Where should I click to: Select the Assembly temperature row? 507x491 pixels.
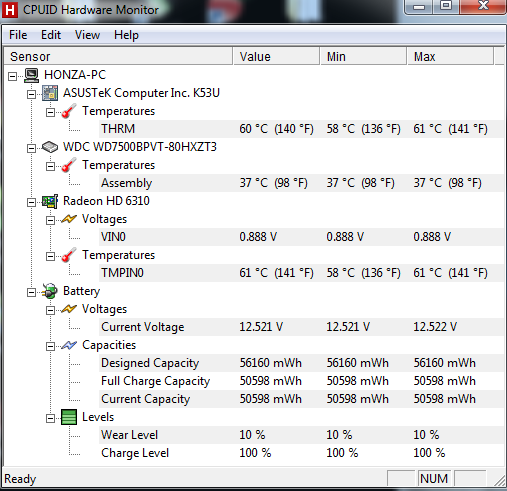[x=301, y=183]
